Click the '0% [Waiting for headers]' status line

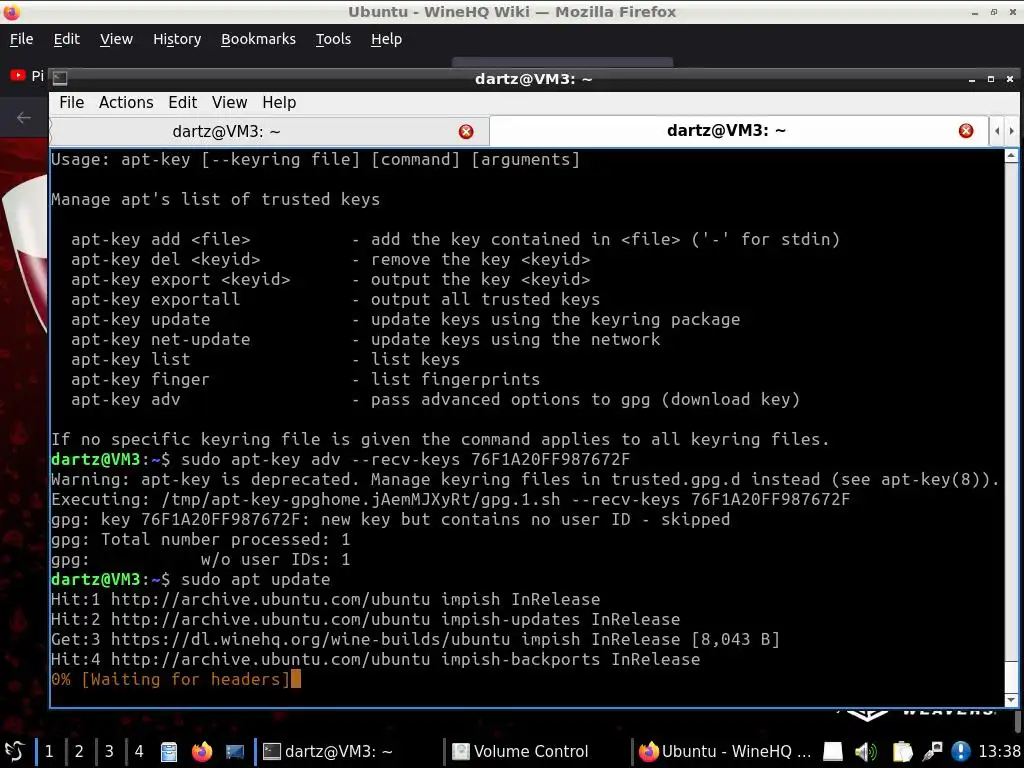(170, 679)
